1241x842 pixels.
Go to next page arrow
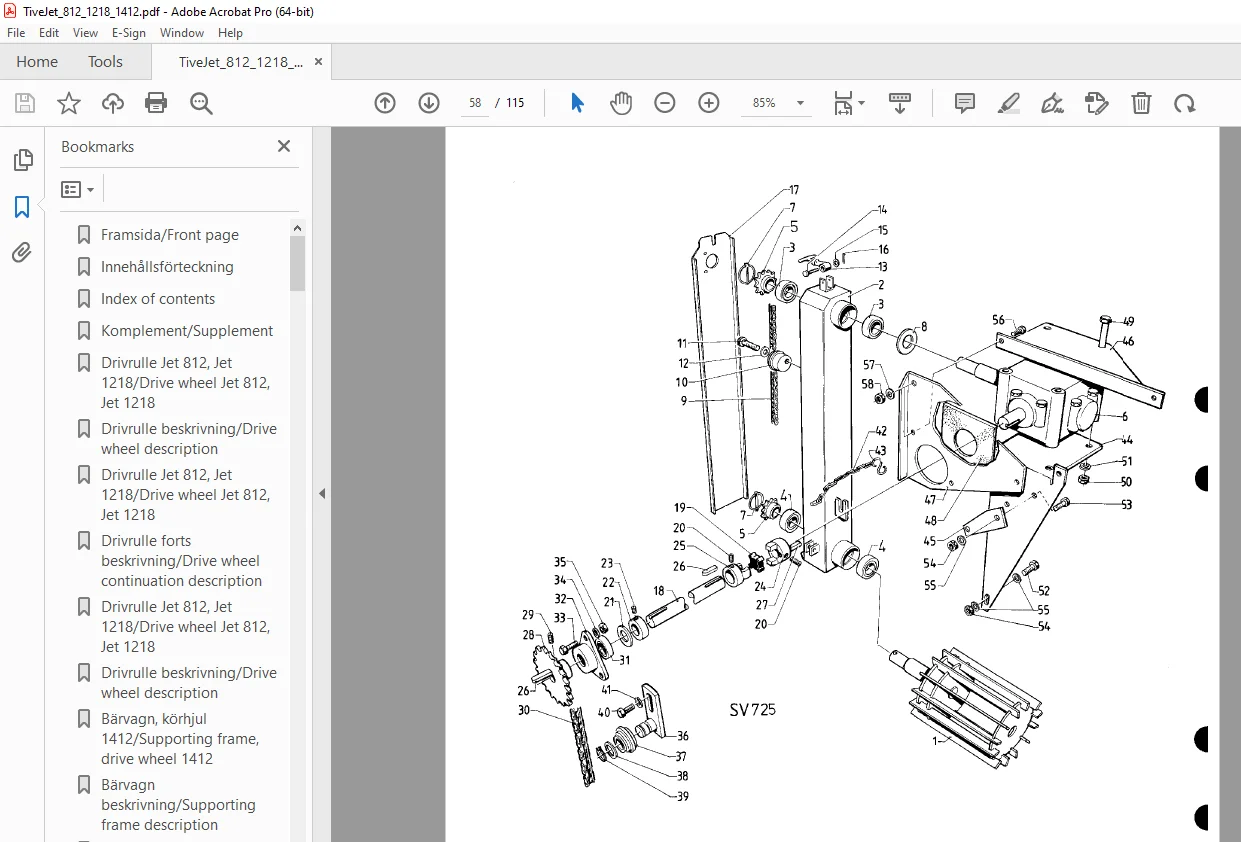pyautogui.click(x=429, y=103)
